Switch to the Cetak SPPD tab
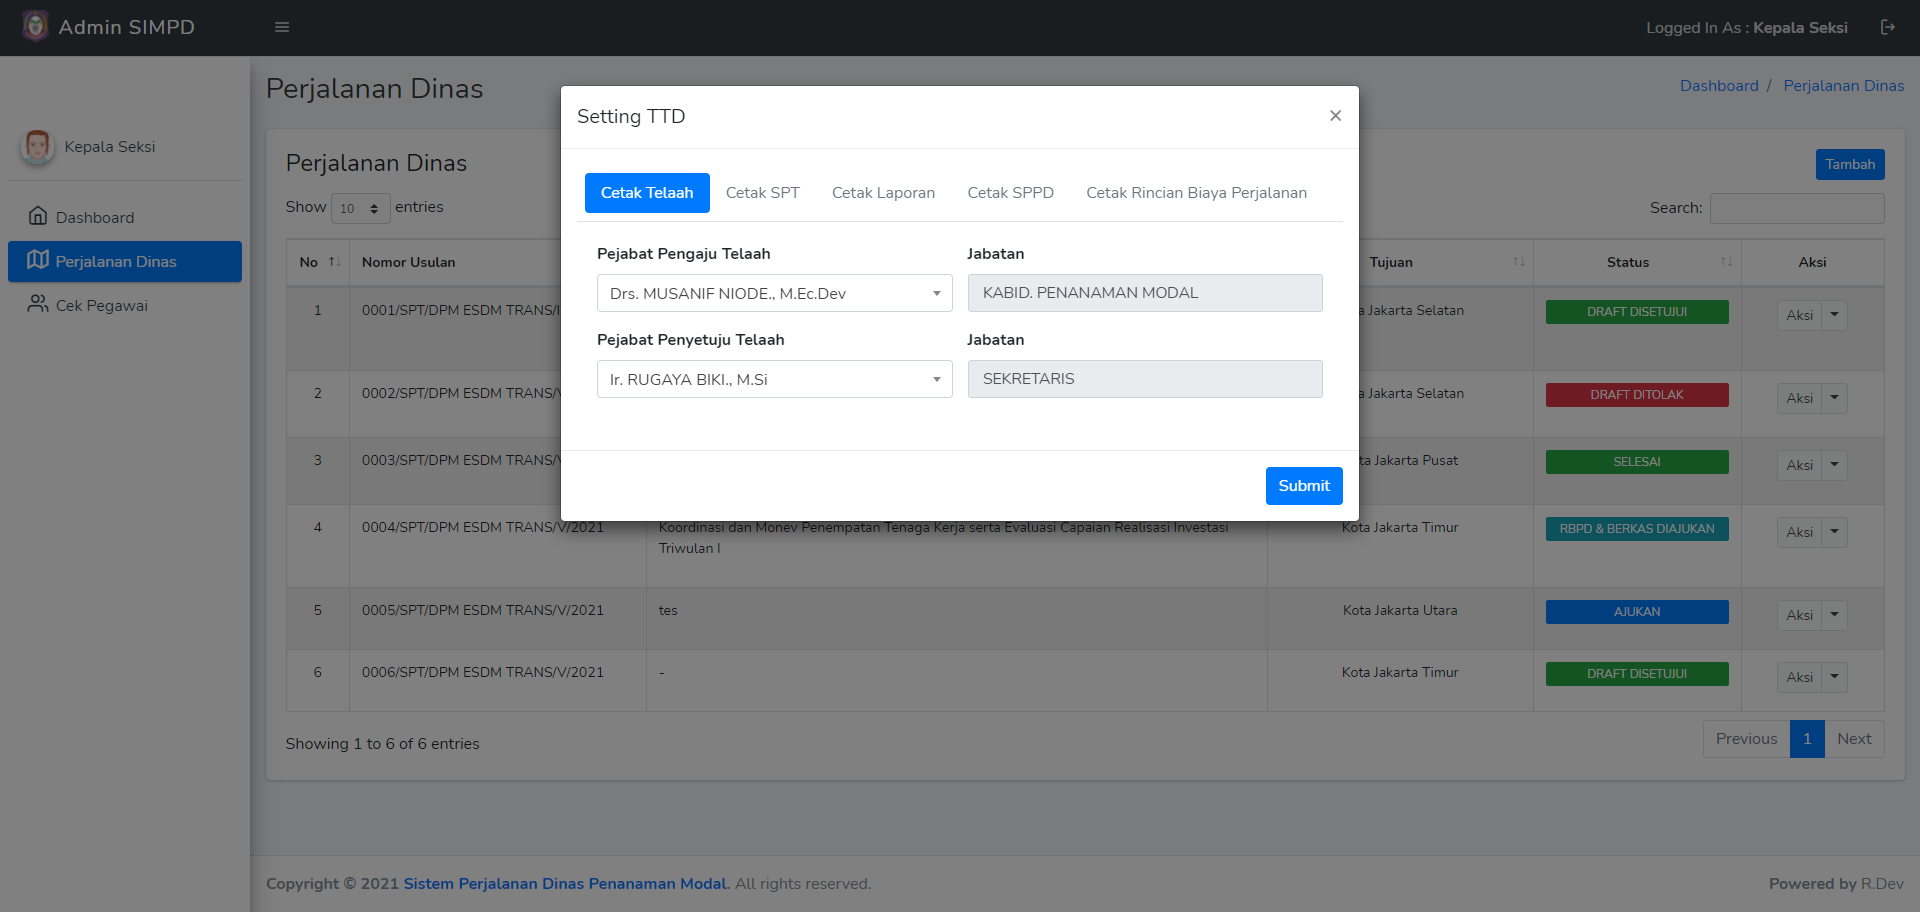Viewport: 1920px width, 912px height. (1010, 192)
